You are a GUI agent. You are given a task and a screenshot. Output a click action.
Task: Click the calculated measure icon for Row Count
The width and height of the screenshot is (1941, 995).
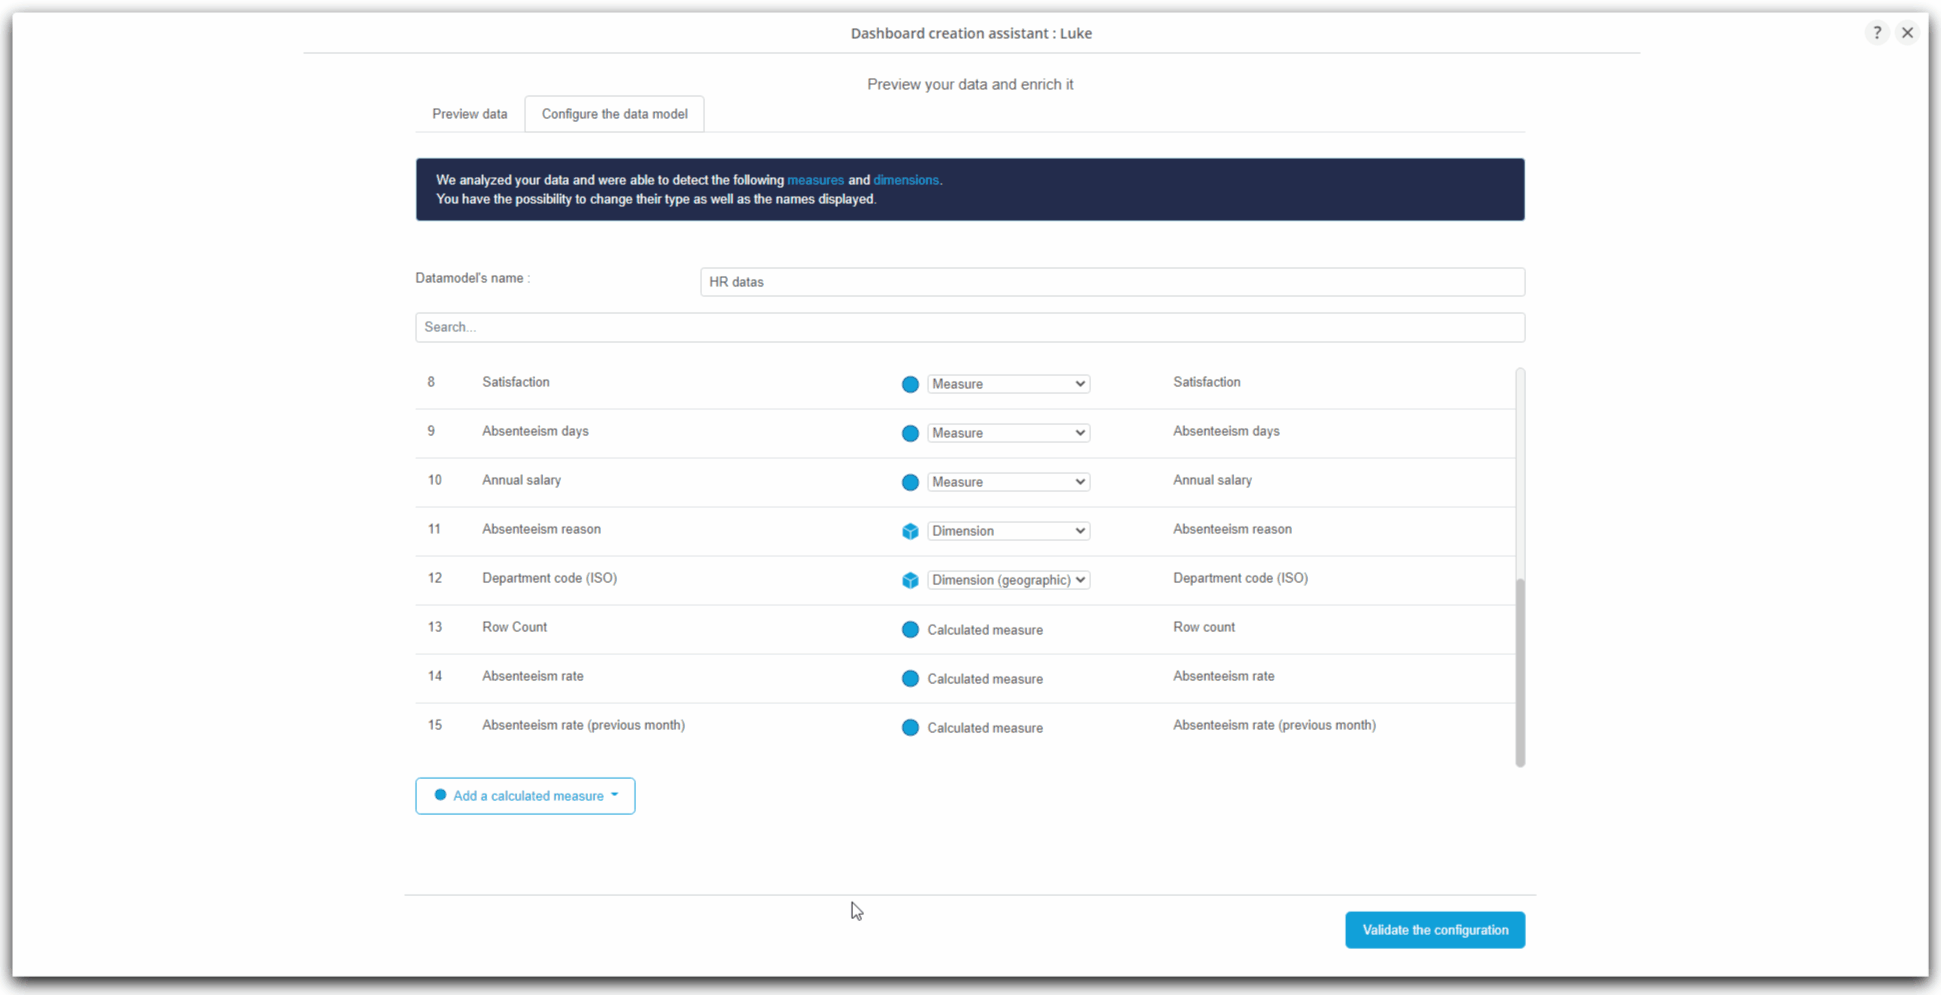coord(909,629)
